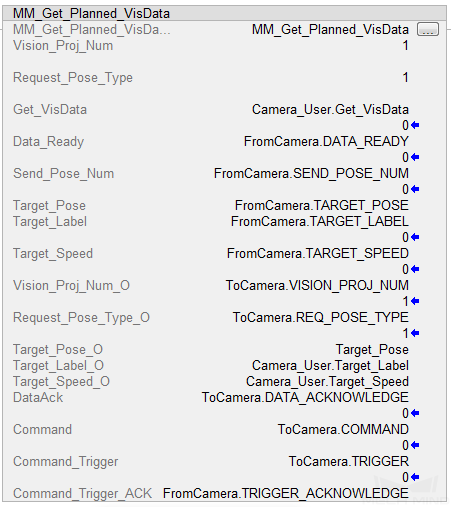Viewport: 451px width, 507px height.
Task: Click the blue arrow beside Command value
Action: [x=415, y=445]
